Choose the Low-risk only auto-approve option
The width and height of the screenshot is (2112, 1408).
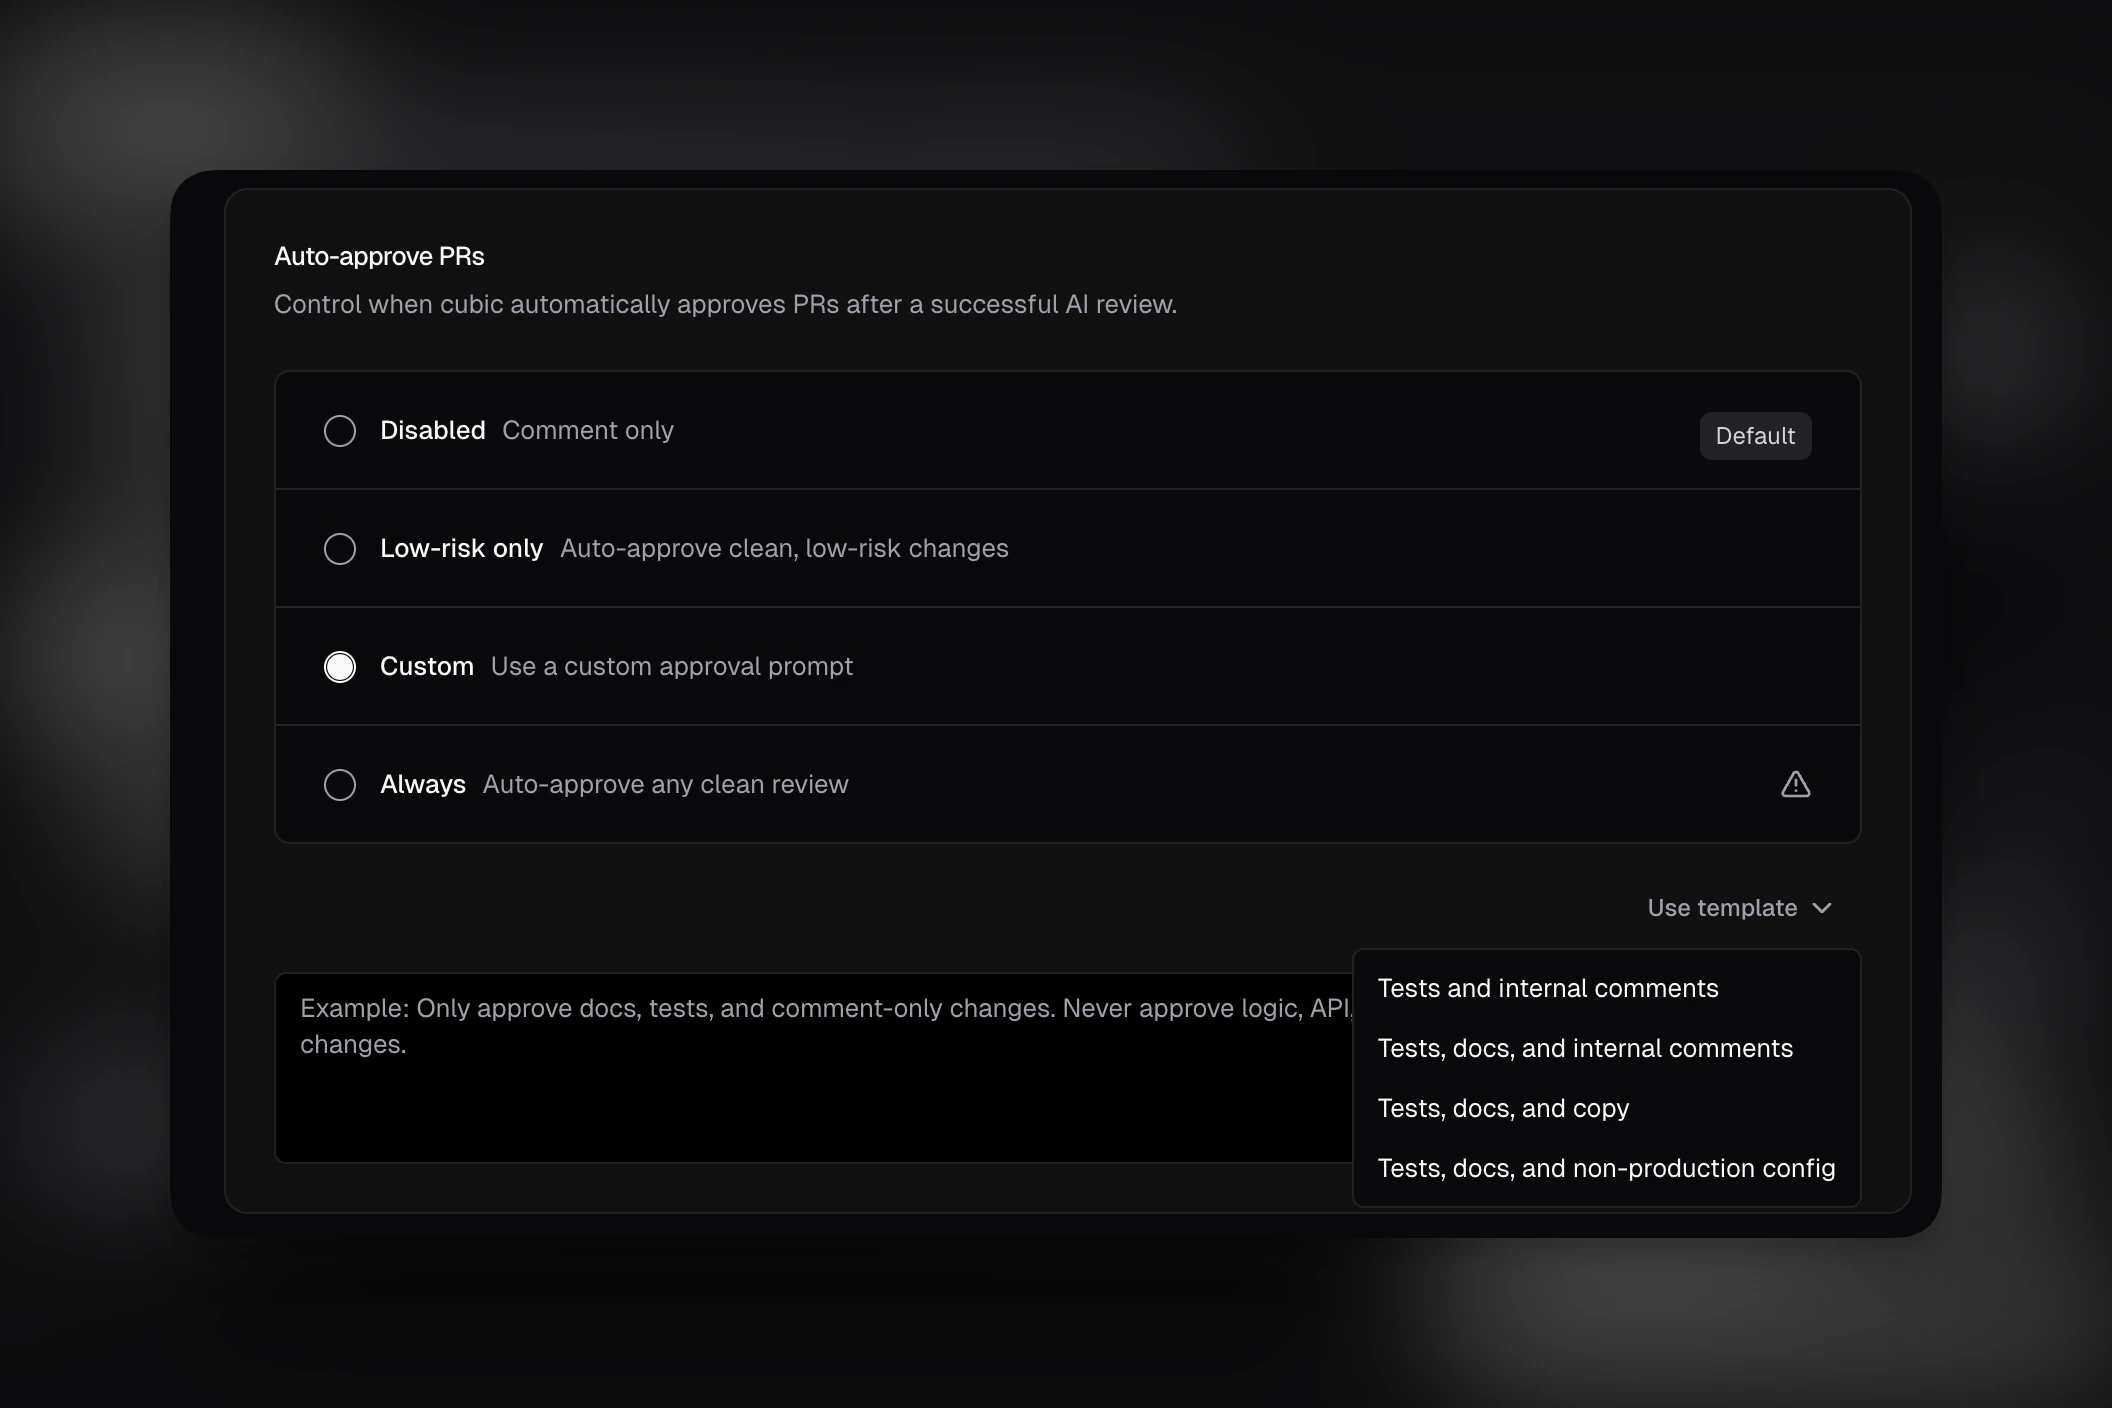339,548
